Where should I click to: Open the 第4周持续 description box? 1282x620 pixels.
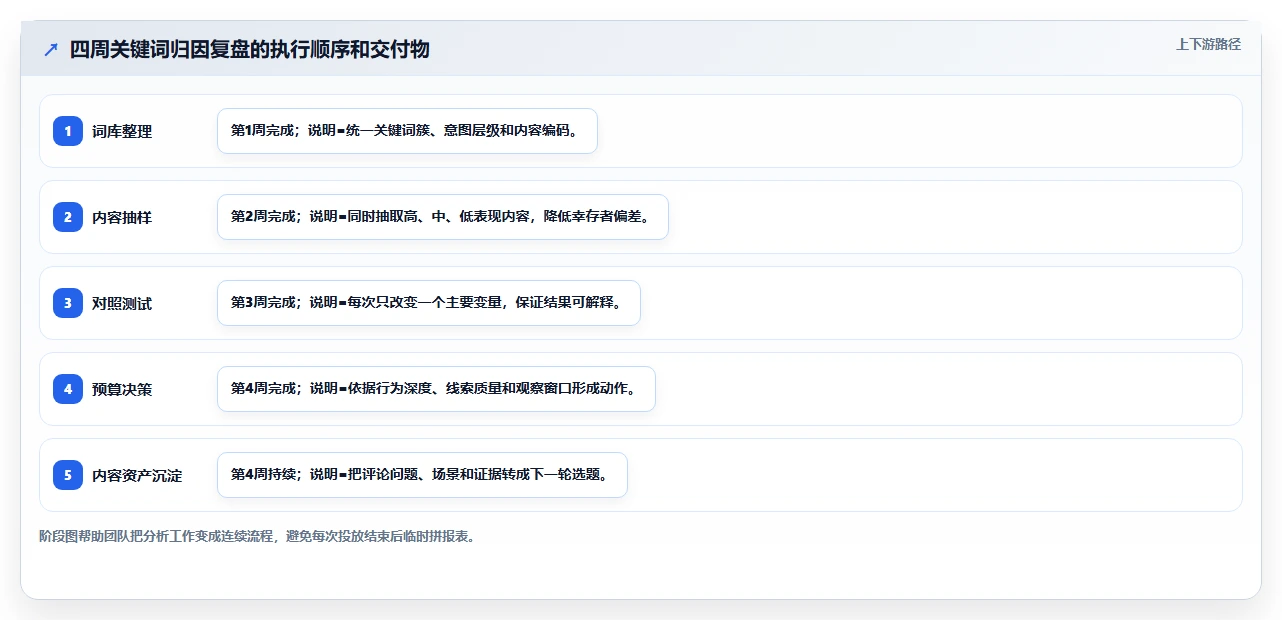(x=422, y=475)
